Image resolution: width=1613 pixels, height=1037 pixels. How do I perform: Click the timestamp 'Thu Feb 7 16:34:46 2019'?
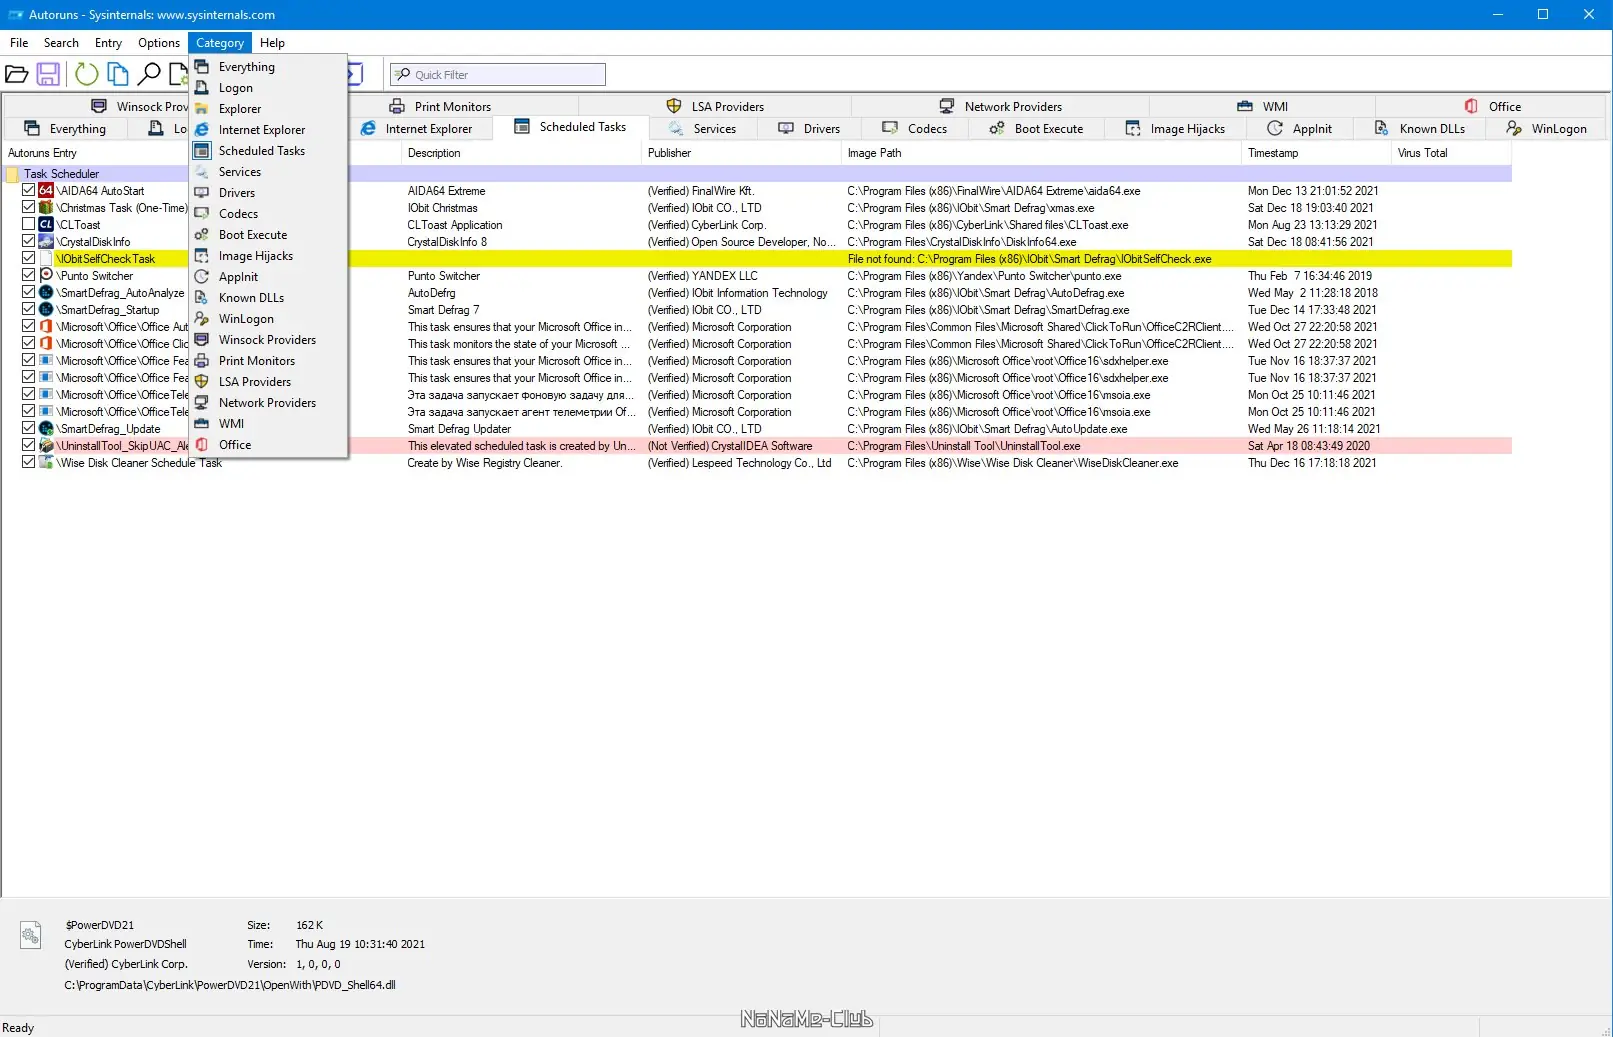tap(1310, 276)
